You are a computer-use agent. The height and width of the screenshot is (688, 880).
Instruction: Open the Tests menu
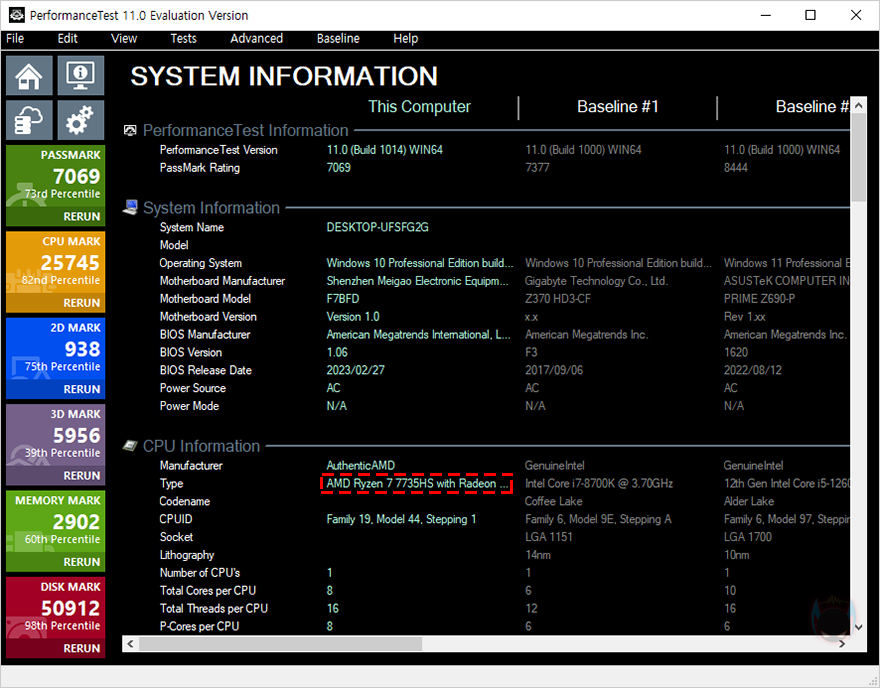click(x=184, y=38)
